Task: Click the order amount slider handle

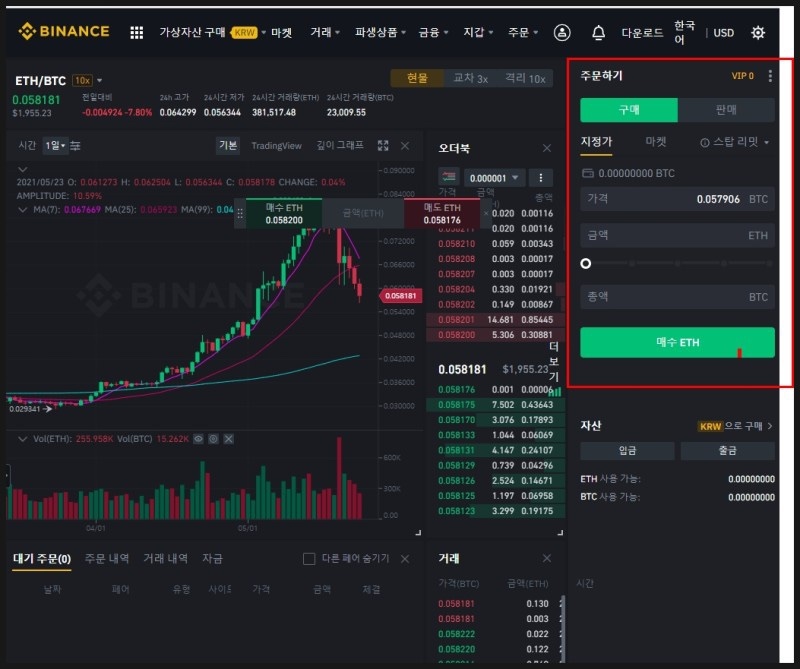Action: coord(586,263)
